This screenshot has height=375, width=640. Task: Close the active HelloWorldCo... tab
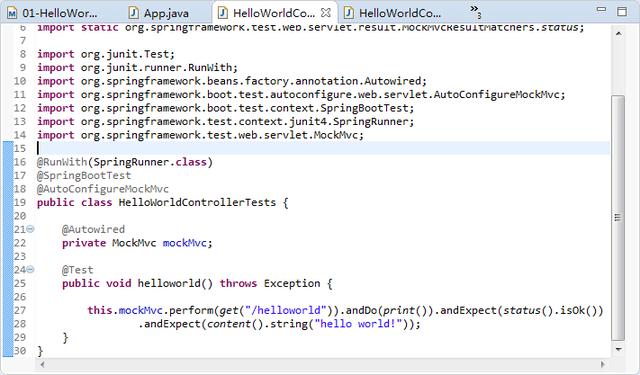pyautogui.click(x=326, y=13)
